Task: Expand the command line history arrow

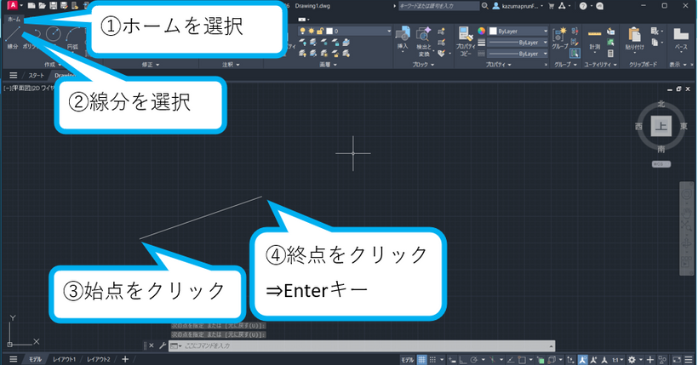Action: point(551,346)
